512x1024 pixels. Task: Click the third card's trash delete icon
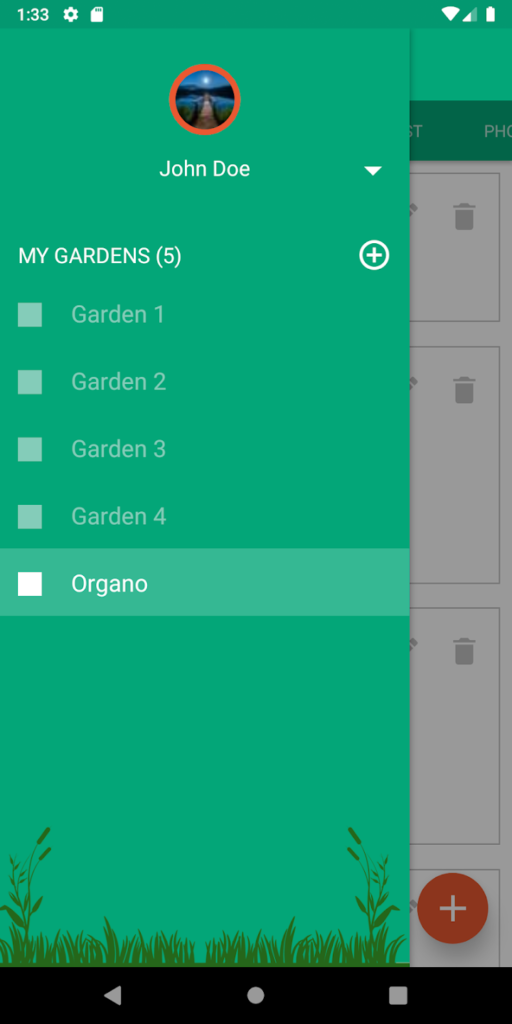(x=464, y=651)
